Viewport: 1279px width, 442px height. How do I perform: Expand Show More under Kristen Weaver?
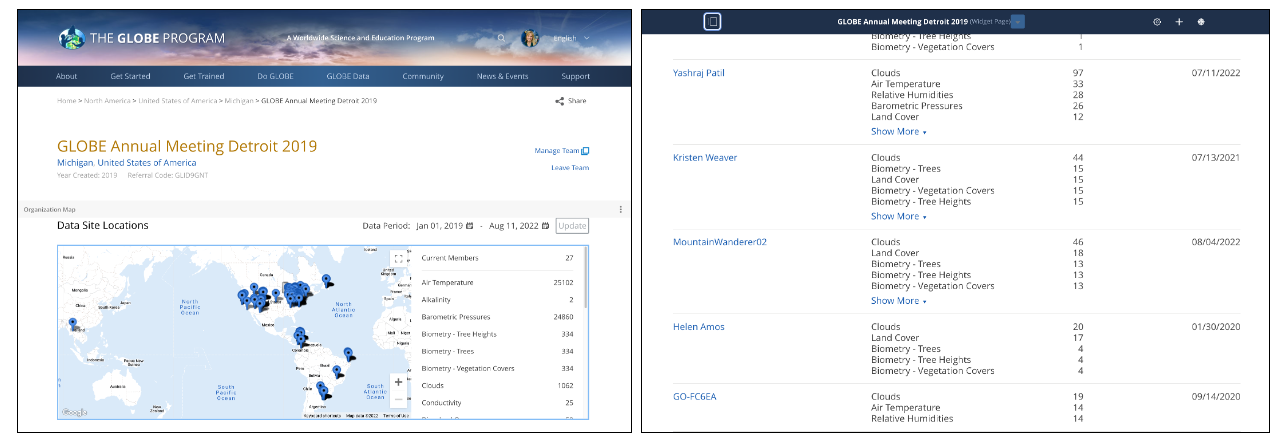point(898,216)
